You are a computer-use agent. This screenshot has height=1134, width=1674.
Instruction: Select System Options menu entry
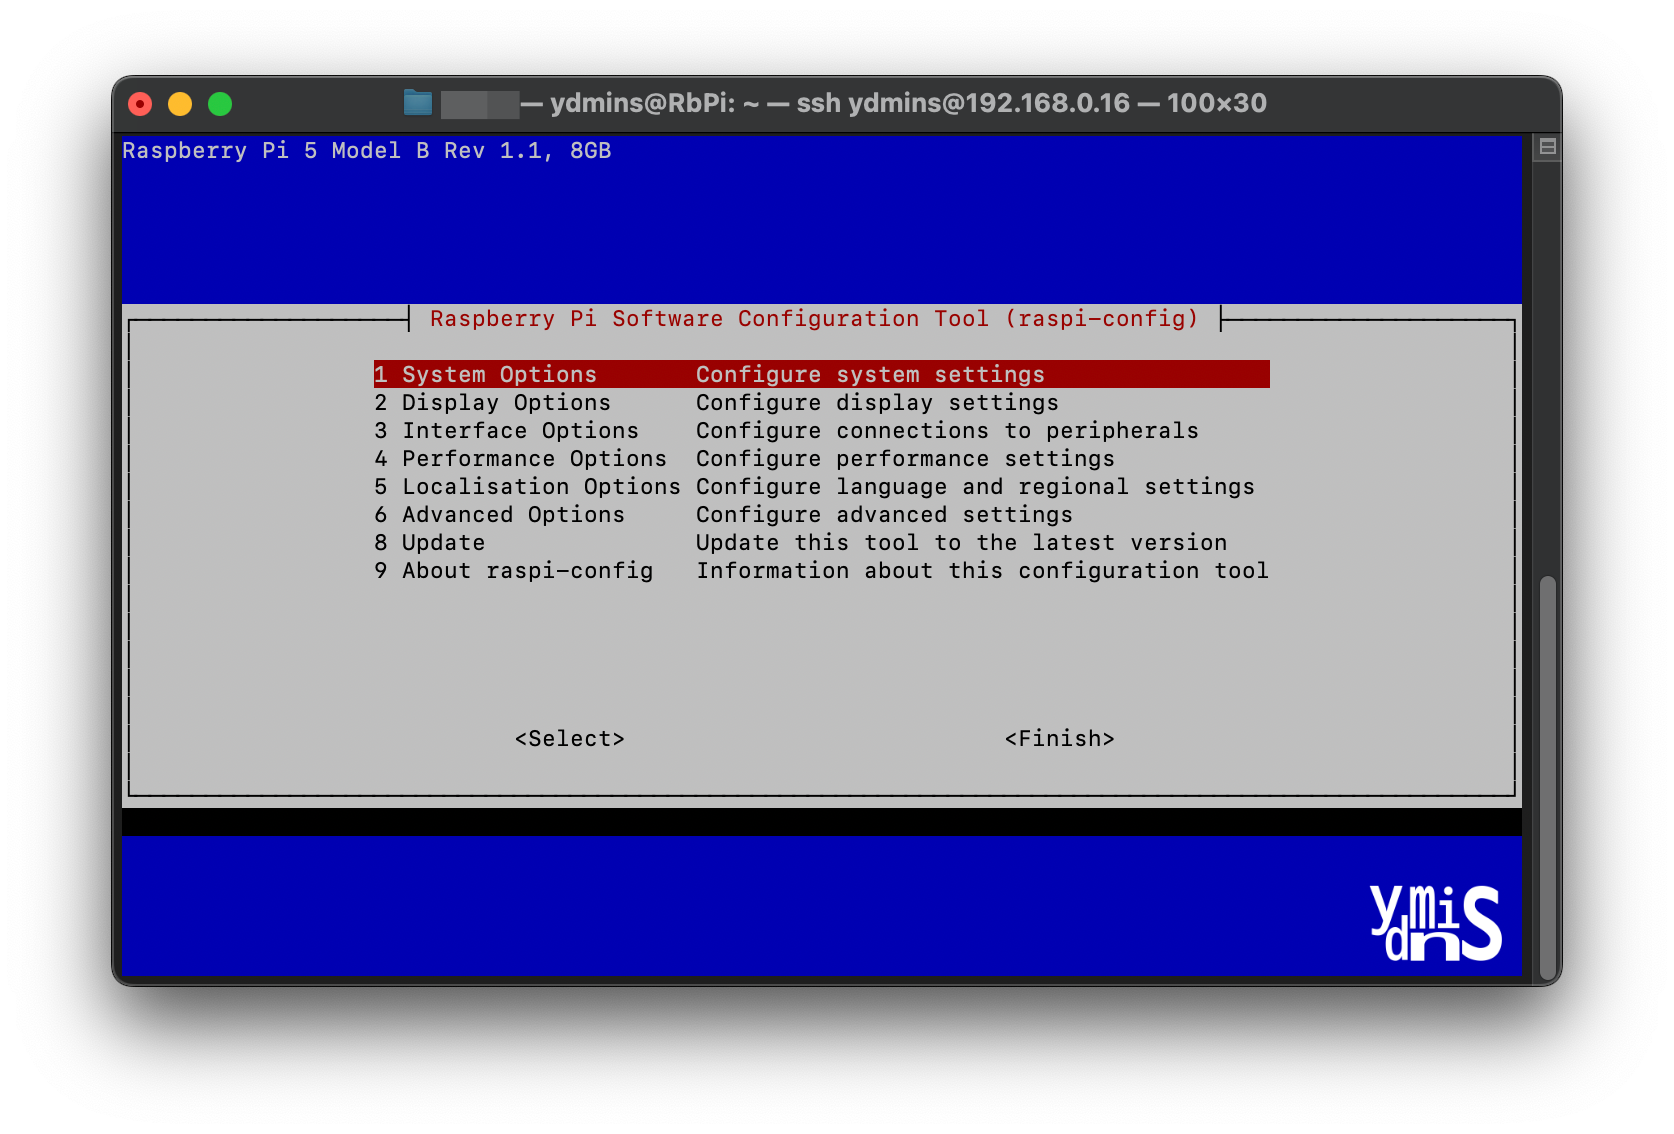(498, 374)
